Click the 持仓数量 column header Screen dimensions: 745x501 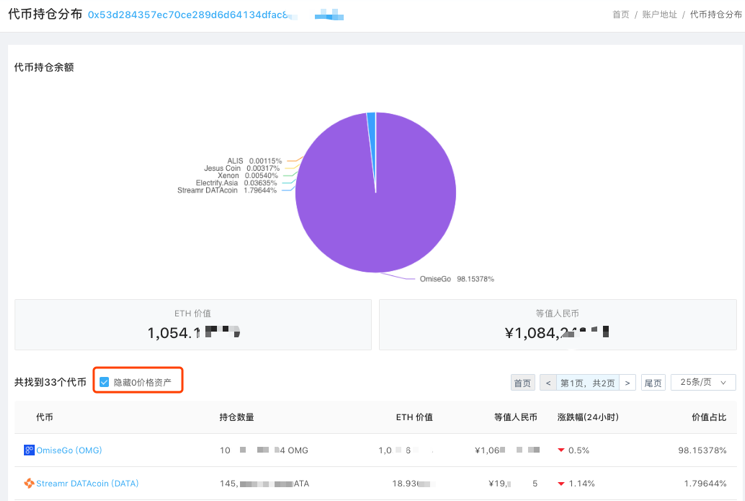click(x=237, y=417)
